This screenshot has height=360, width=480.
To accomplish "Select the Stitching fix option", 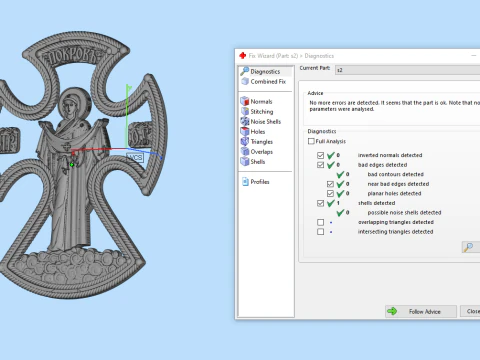I will (x=262, y=111).
